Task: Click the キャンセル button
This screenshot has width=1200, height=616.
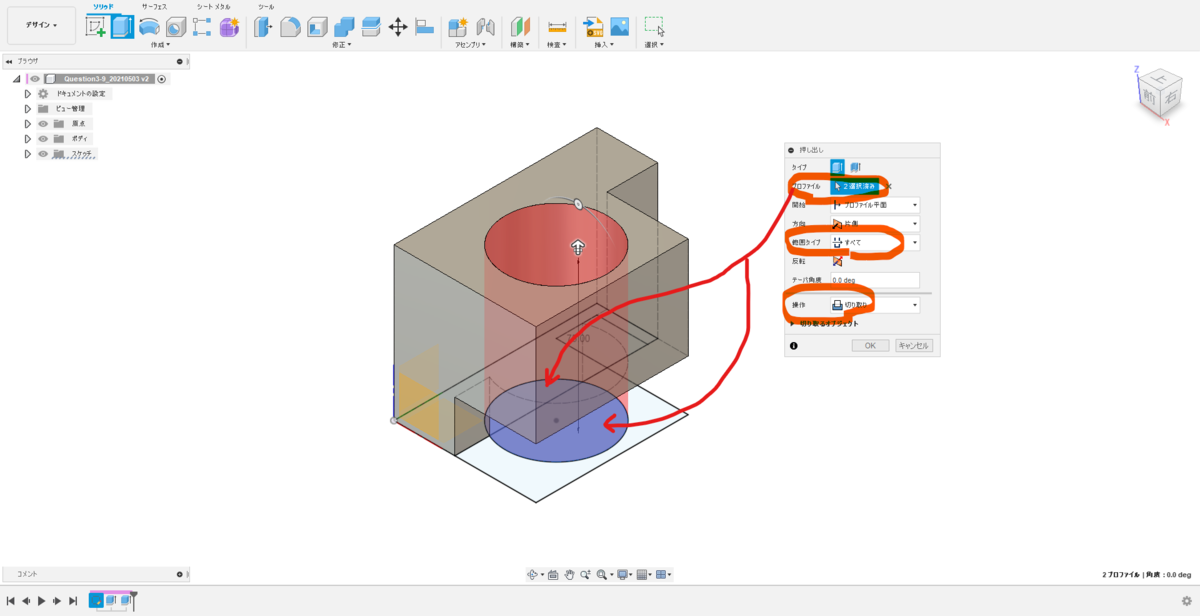Action: pyautogui.click(x=913, y=345)
